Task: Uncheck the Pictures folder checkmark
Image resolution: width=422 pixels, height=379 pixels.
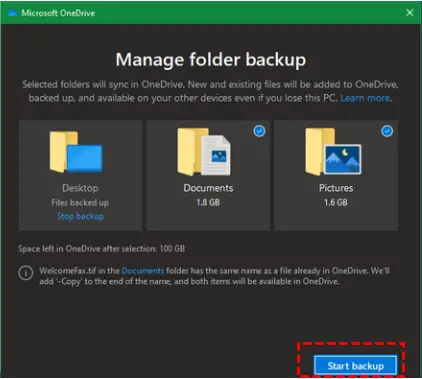Action: click(x=387, y=131)
